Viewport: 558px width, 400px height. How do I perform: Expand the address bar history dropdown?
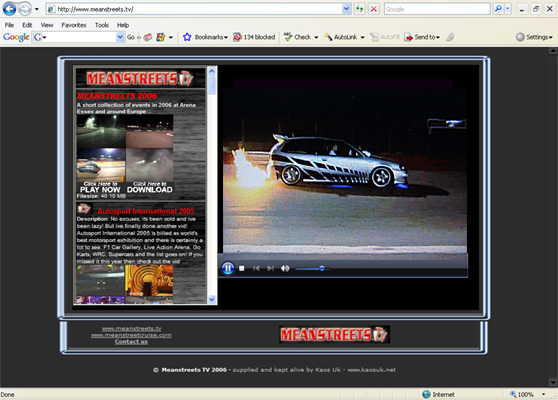pyautogui.click(x=346, y=9)
